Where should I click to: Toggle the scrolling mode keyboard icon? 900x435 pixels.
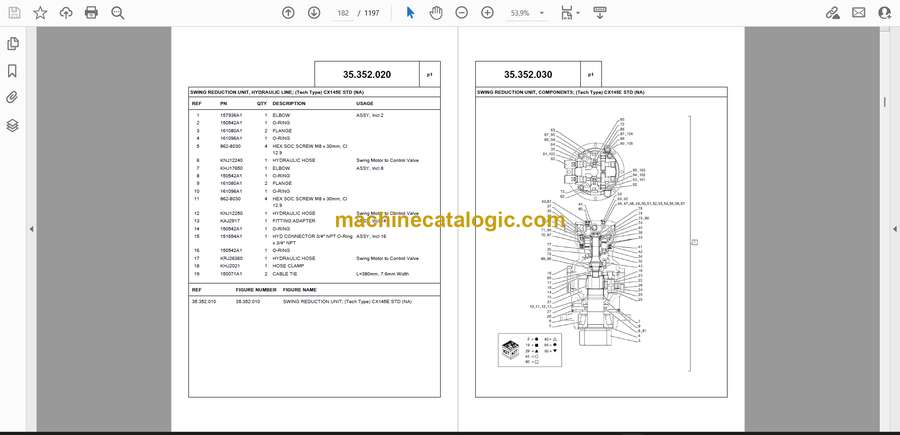click(x=600, y=13)
